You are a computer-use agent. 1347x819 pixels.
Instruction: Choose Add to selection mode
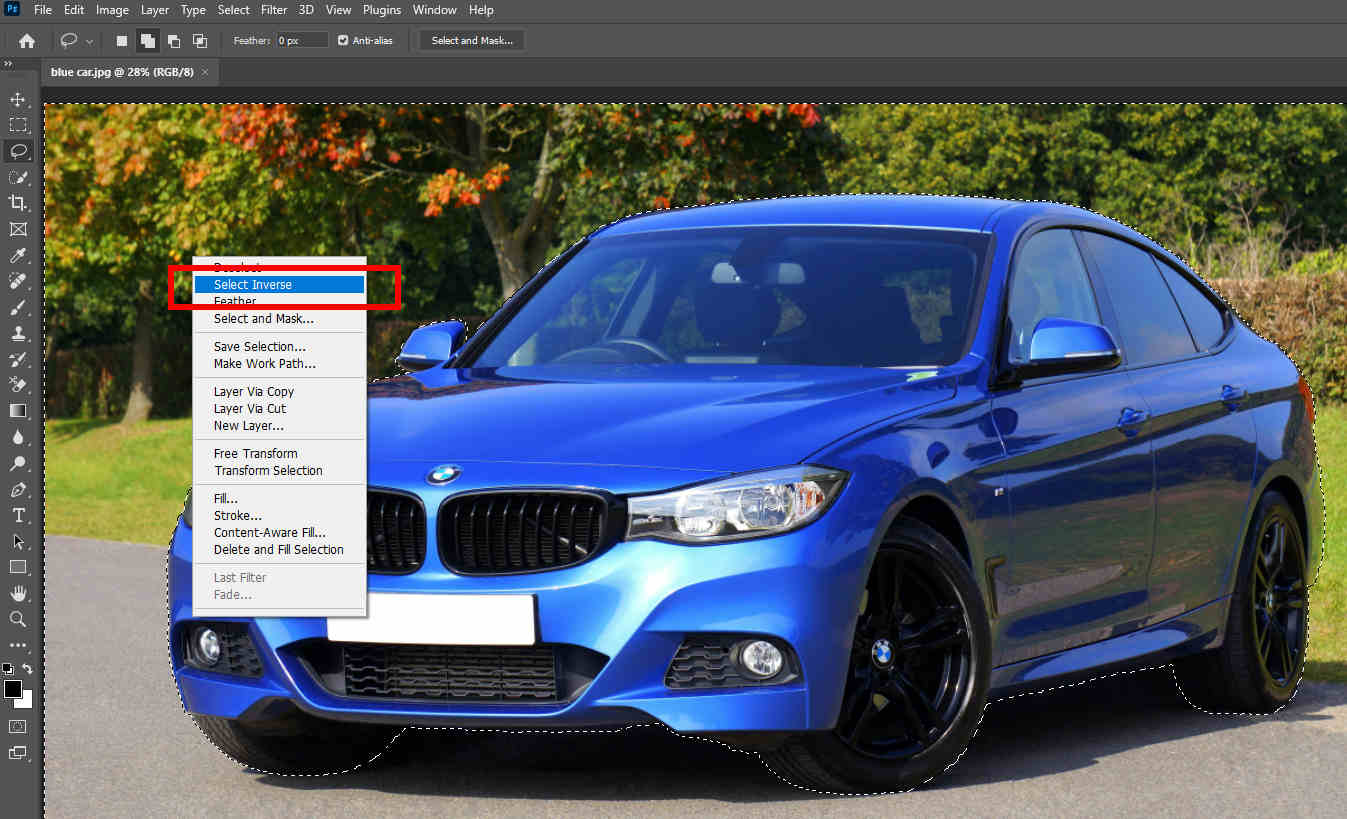(147, 41)
